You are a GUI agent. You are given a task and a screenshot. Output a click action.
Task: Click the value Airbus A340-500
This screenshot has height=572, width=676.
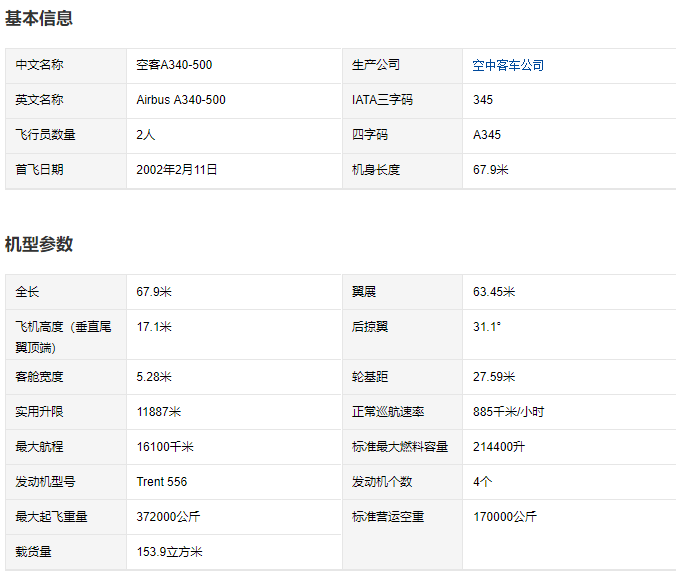(x=181, y=100)
